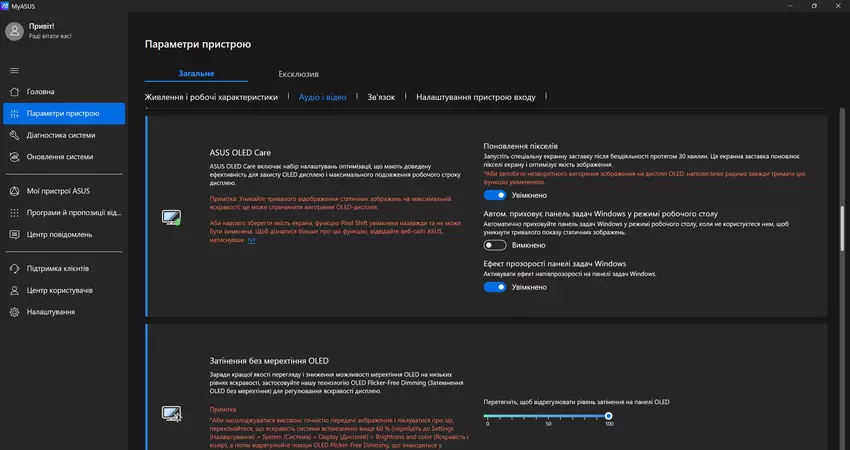Open Оновлення системи update icon
The image size is (850, 450).
tap(14, 157)
